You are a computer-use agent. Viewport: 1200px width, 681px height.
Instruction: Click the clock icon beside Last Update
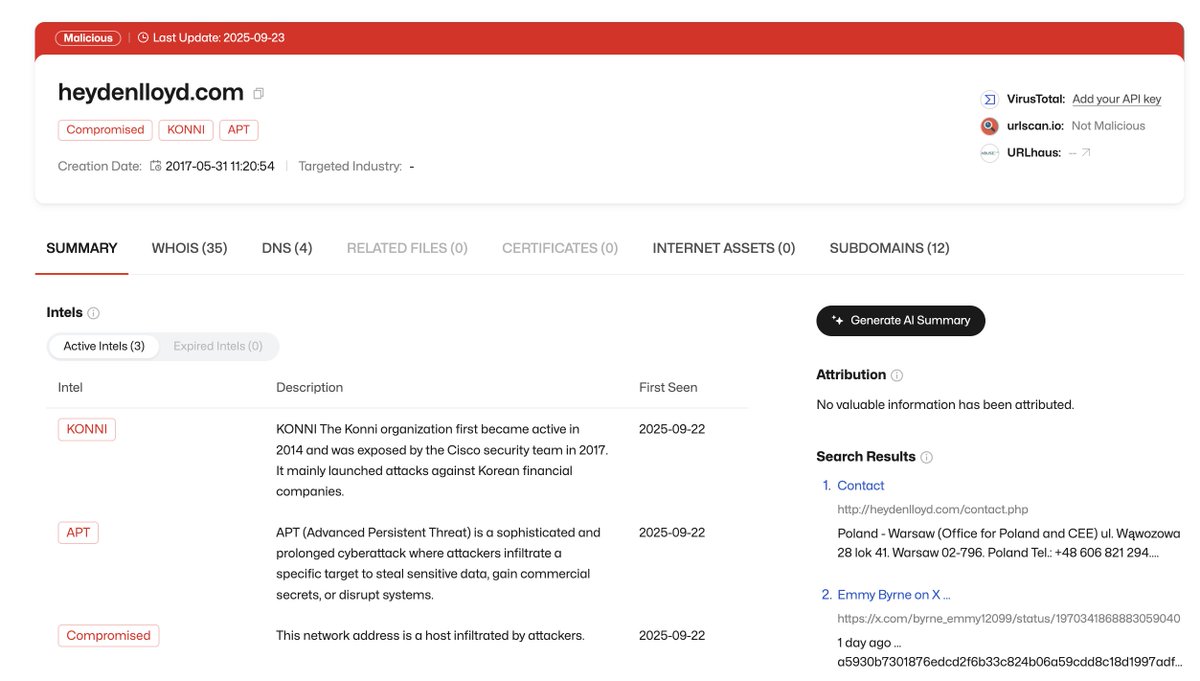143,38
